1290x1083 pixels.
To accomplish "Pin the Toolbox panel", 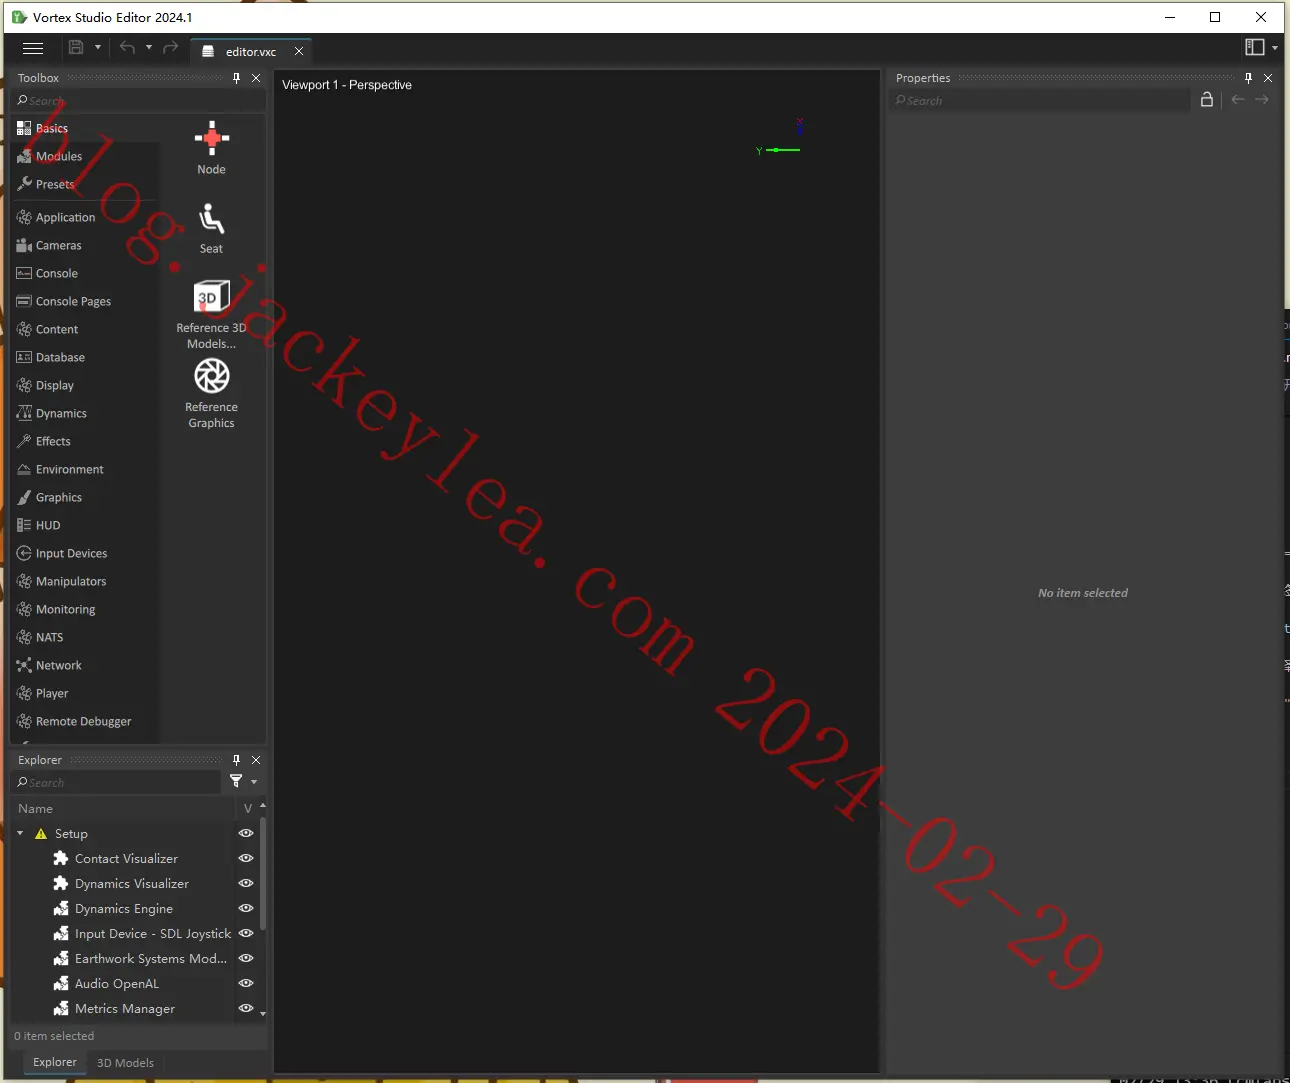I will (x=237, y=78).
